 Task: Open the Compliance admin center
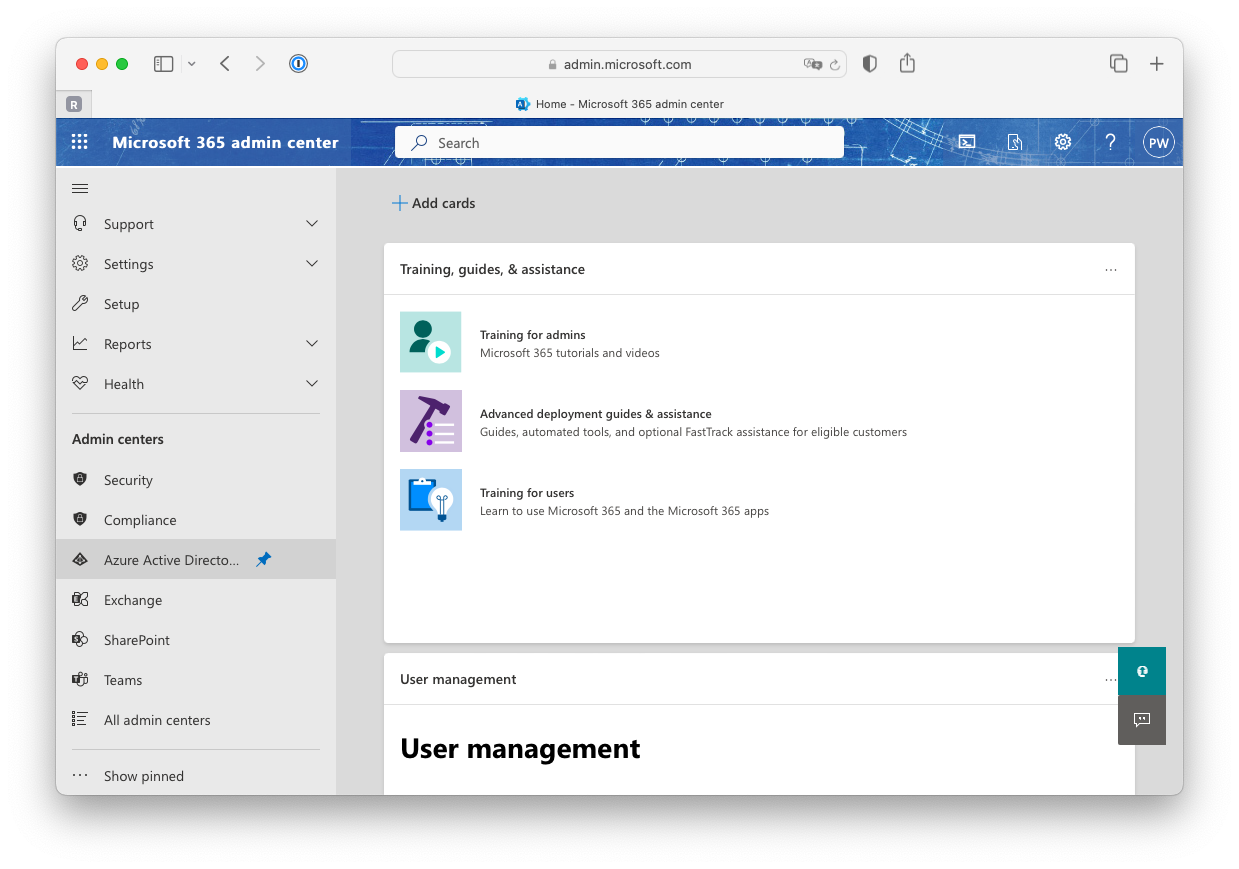(x=196, y=520)
